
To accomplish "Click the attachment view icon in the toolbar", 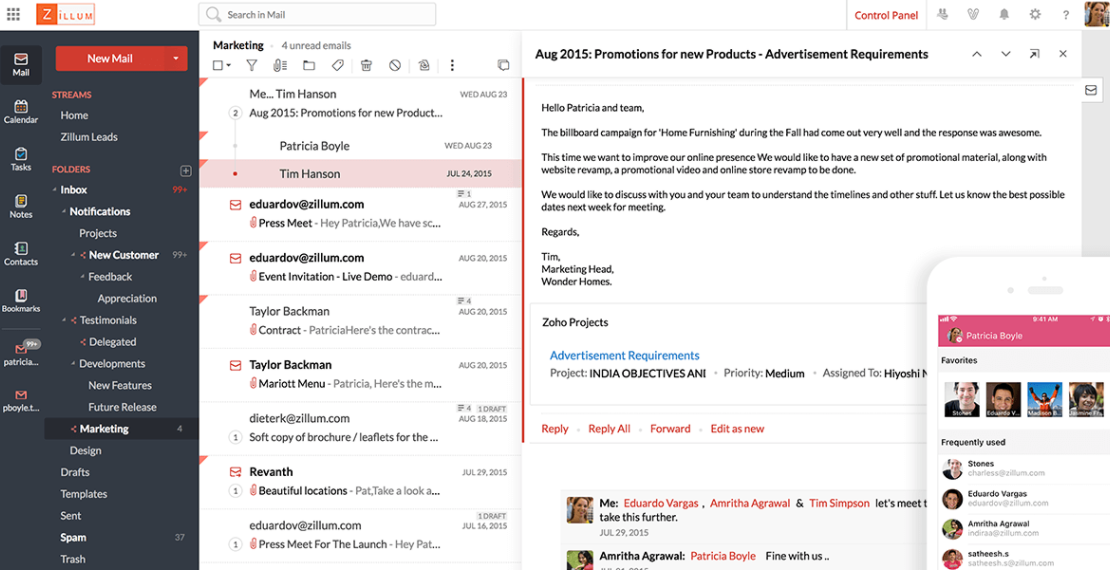I will 280,65.
